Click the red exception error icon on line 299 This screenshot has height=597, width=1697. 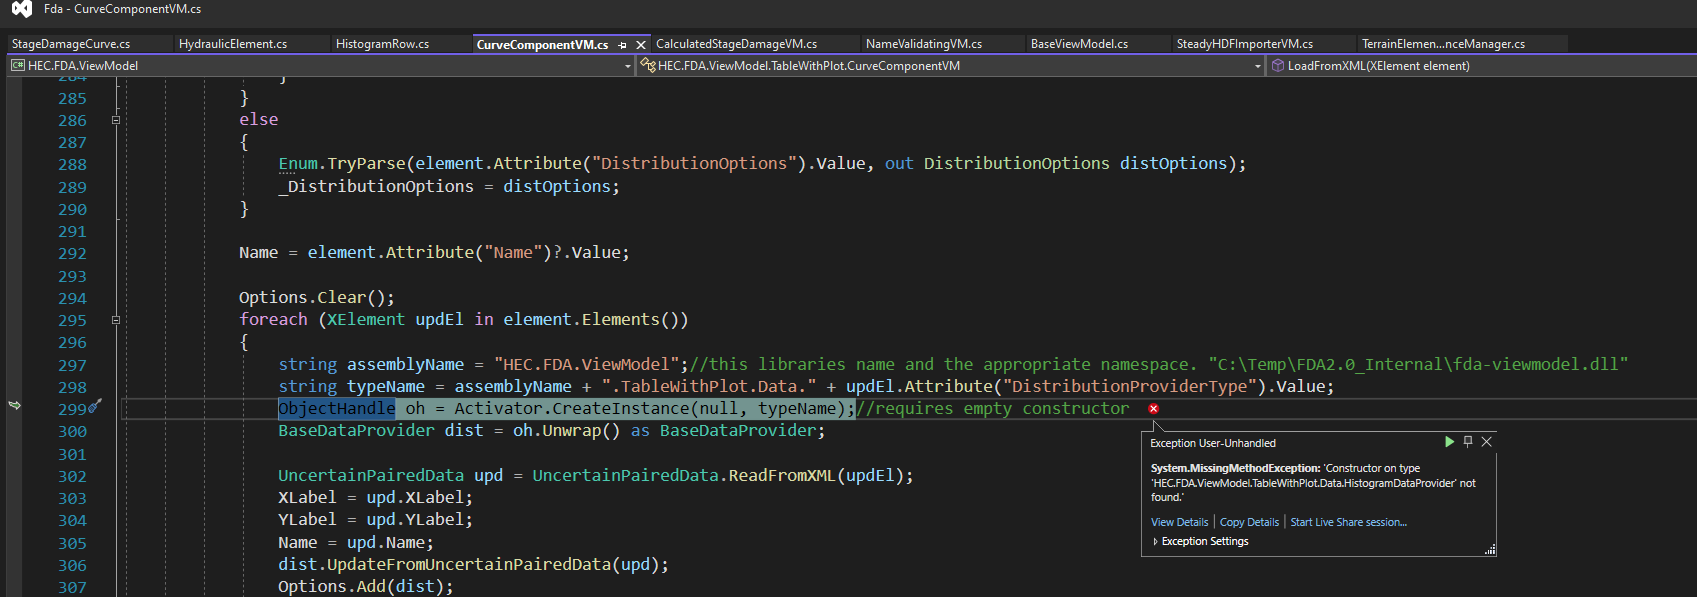tap(1153, 409)
